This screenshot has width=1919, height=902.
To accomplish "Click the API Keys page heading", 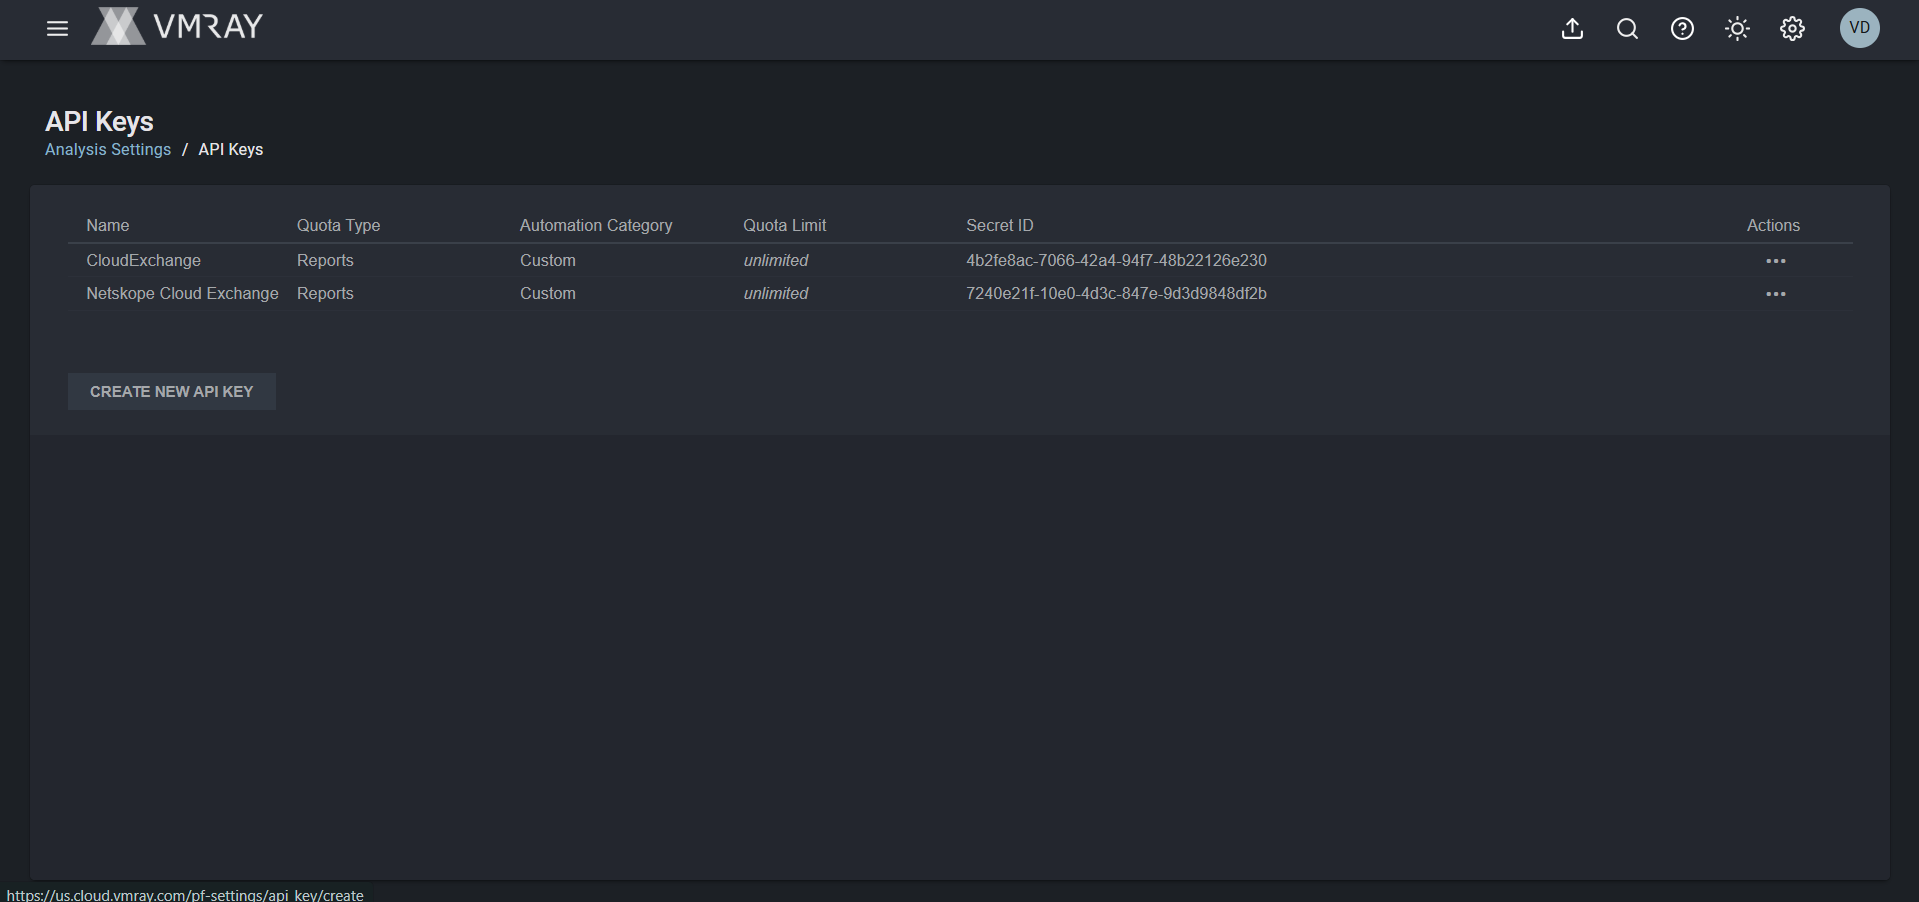I will coord(99,121).
